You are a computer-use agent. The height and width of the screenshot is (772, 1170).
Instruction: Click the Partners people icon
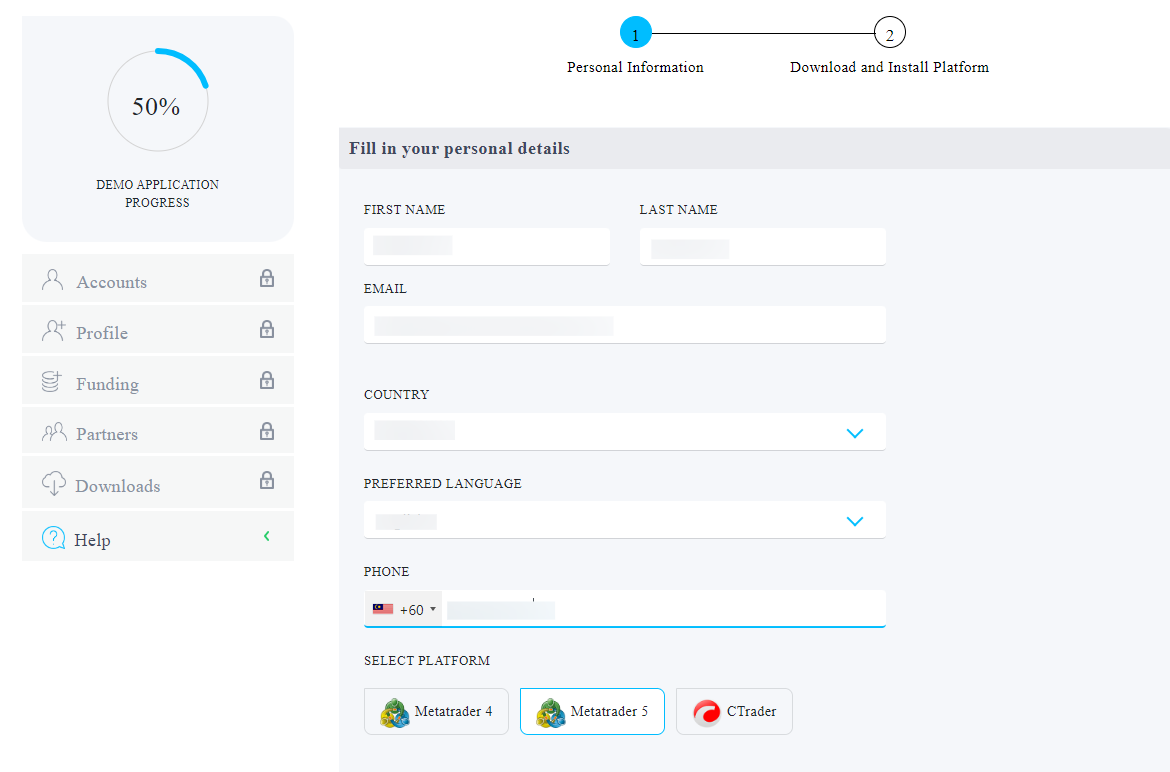[x=53, y=433]
